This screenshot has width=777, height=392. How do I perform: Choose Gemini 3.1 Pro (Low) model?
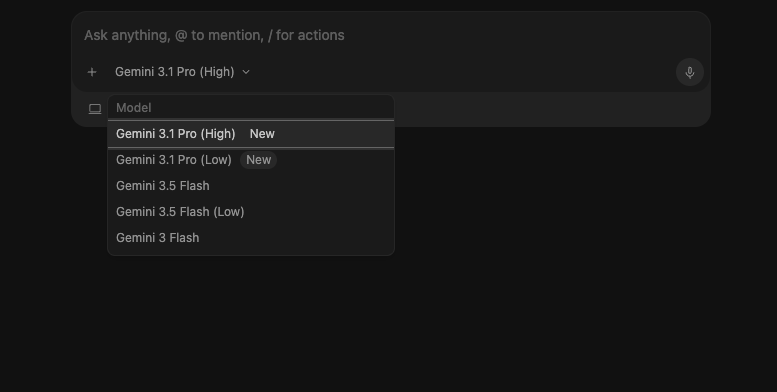tap(251, 160)
